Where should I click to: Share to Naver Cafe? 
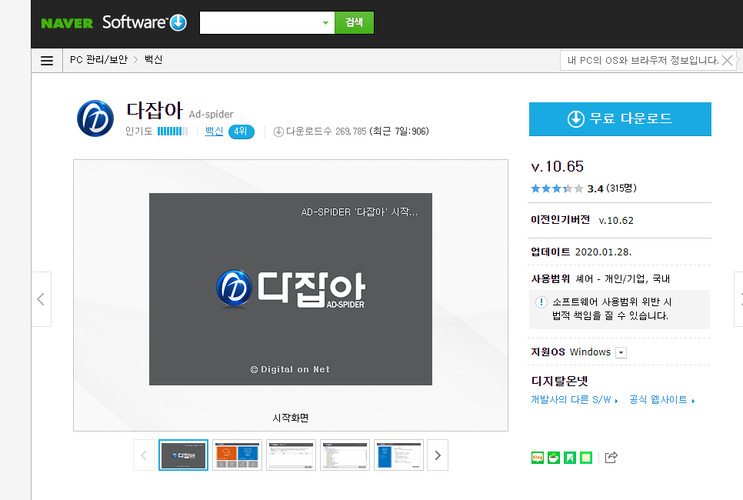[553, 457]
